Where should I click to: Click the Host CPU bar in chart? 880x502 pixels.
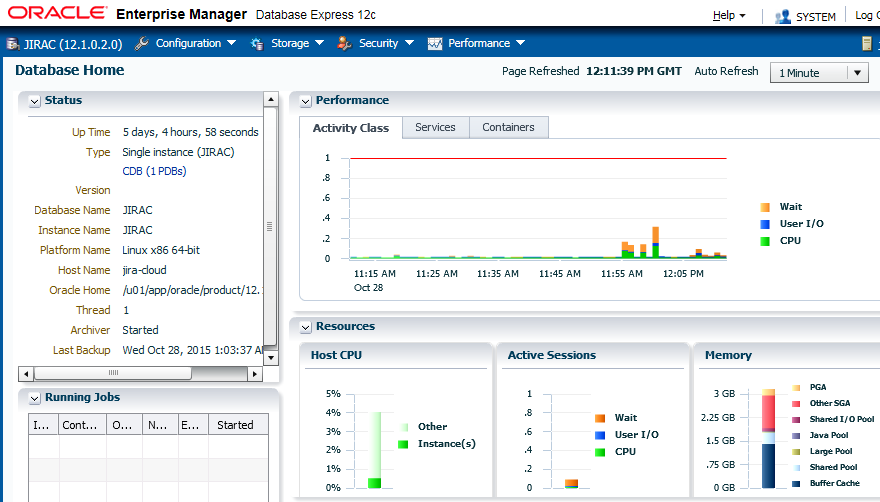pyautogui.click(x=374, y=450)
